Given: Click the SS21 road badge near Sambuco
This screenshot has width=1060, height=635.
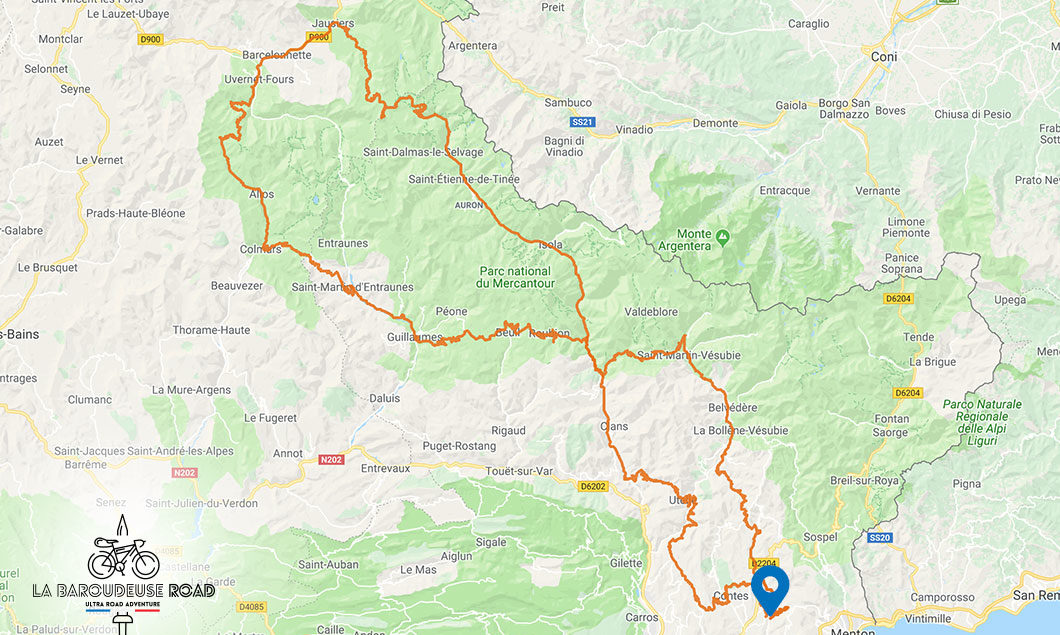Looking at the screenshot, I should pyautogui.click(x=582, y=122).
